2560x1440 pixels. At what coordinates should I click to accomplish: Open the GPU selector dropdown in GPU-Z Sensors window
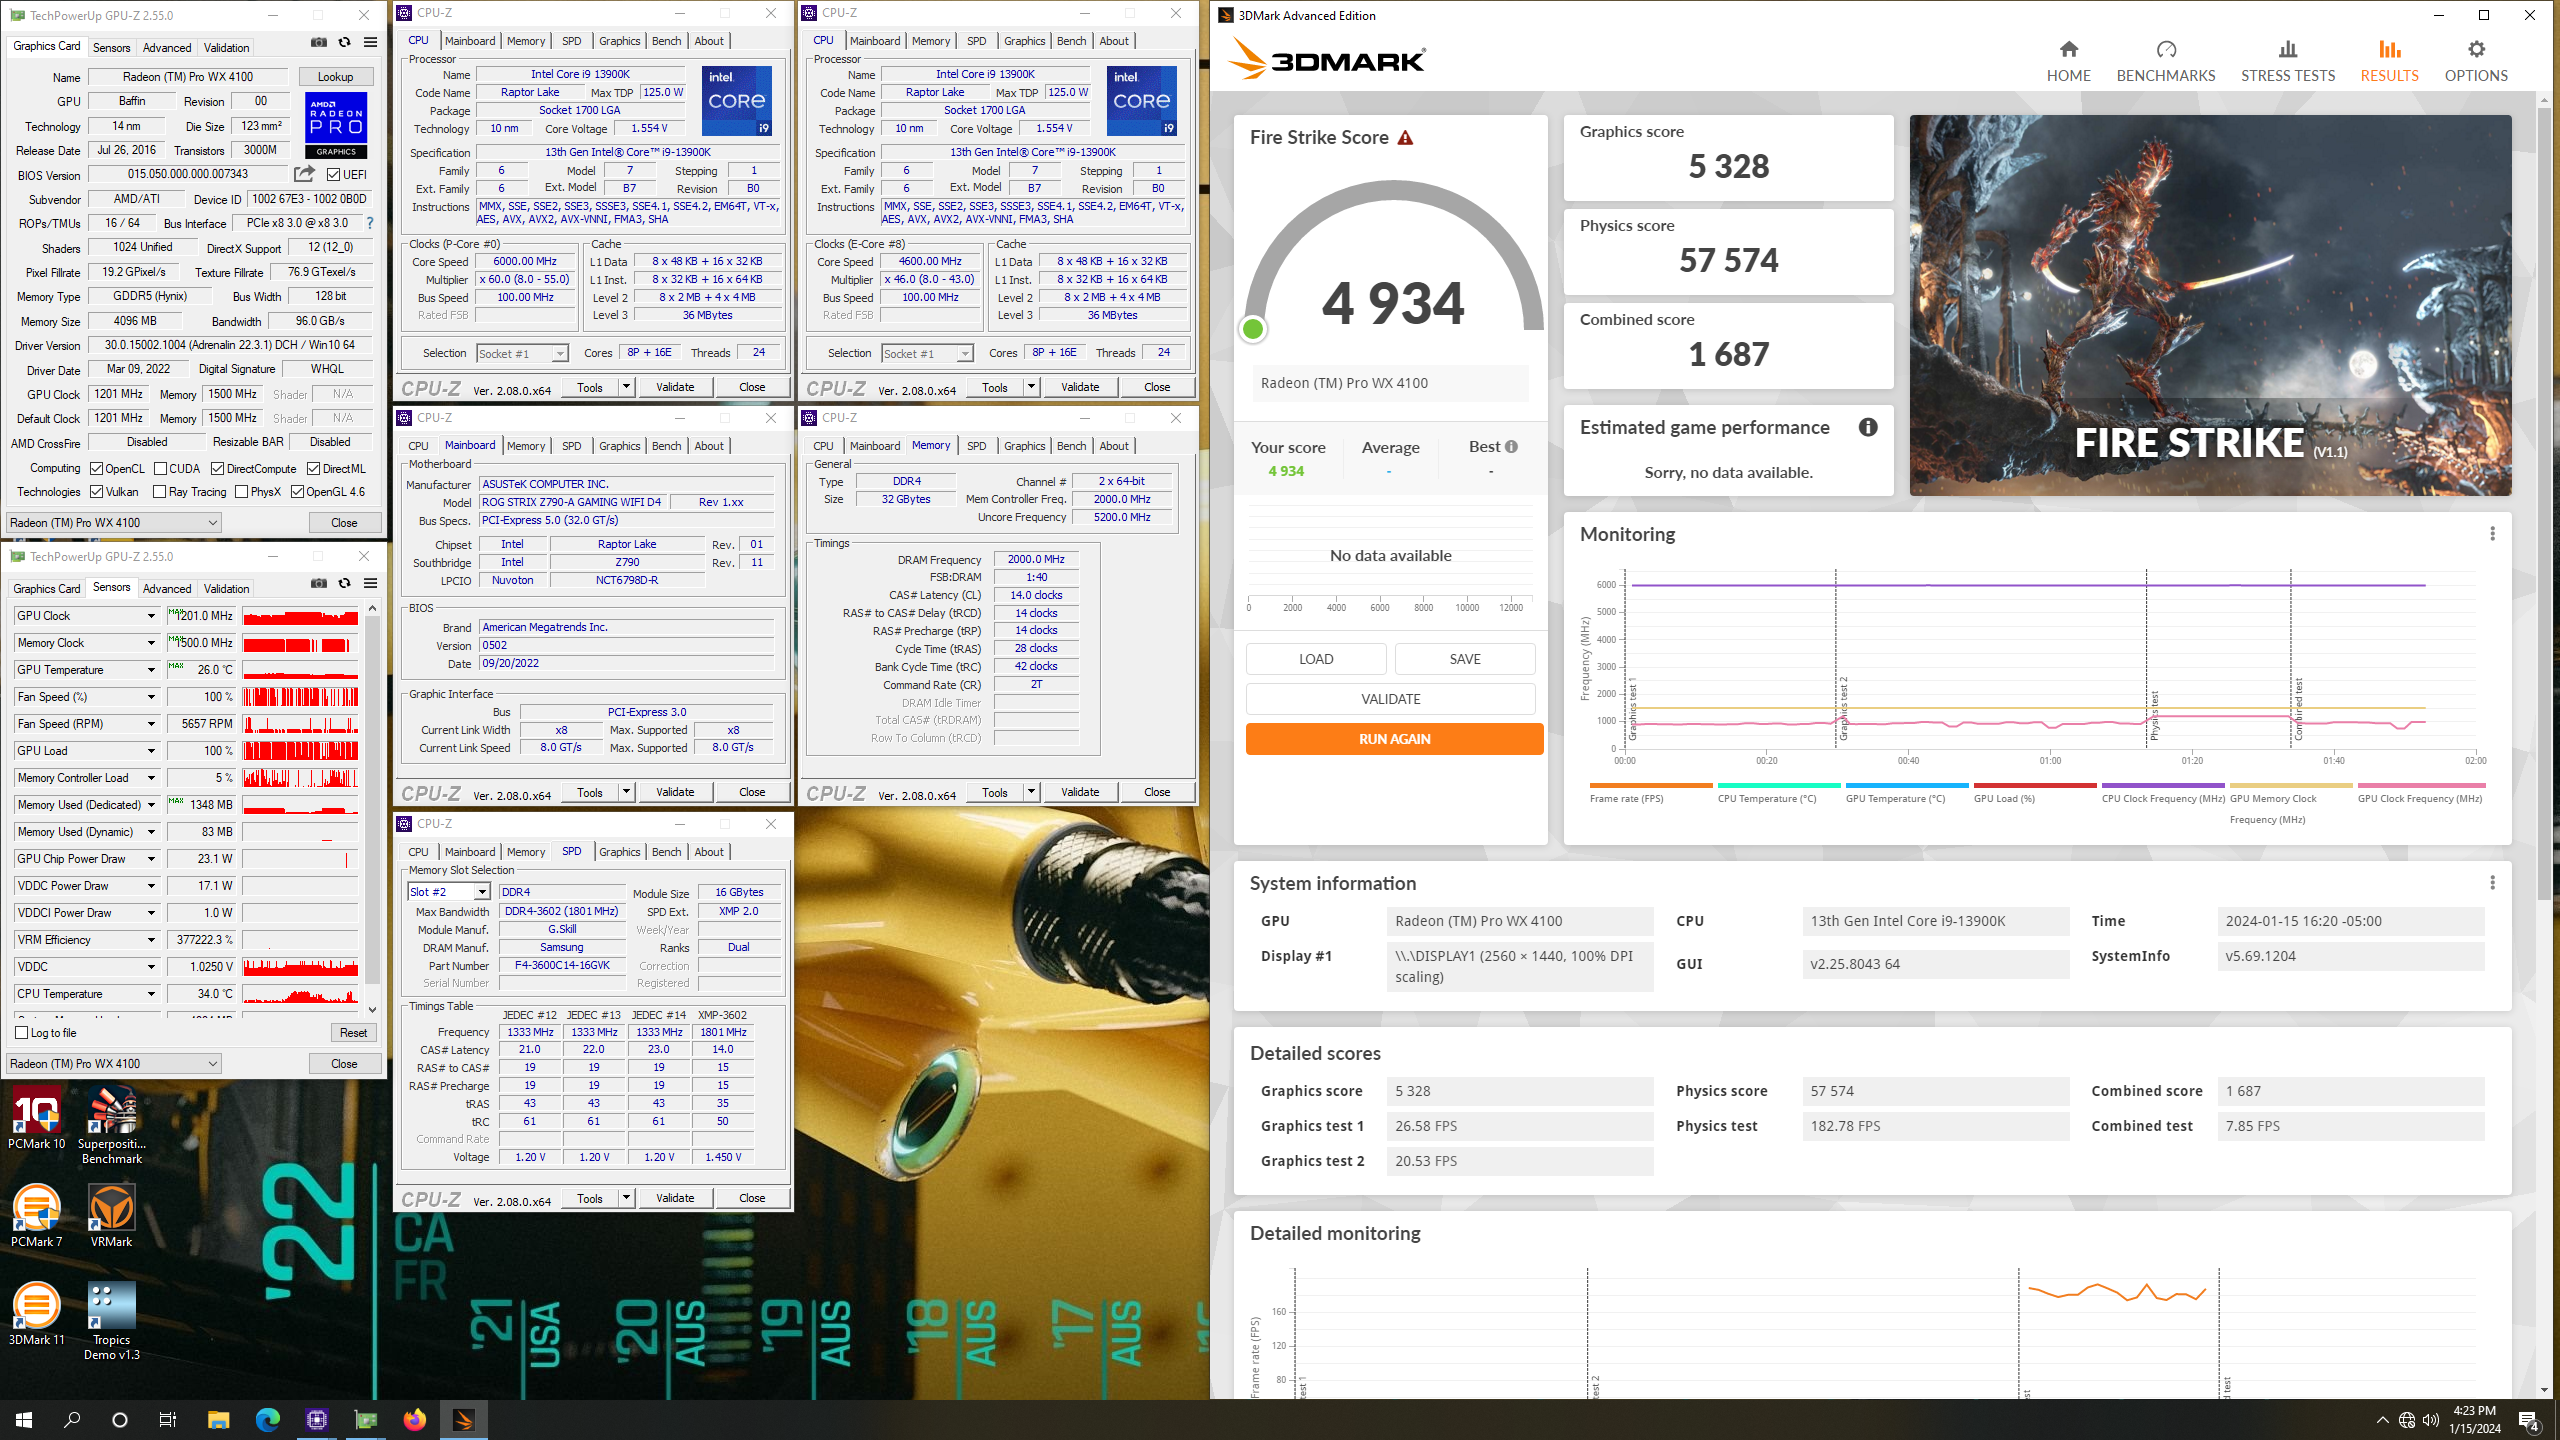tap(113, 1064)
